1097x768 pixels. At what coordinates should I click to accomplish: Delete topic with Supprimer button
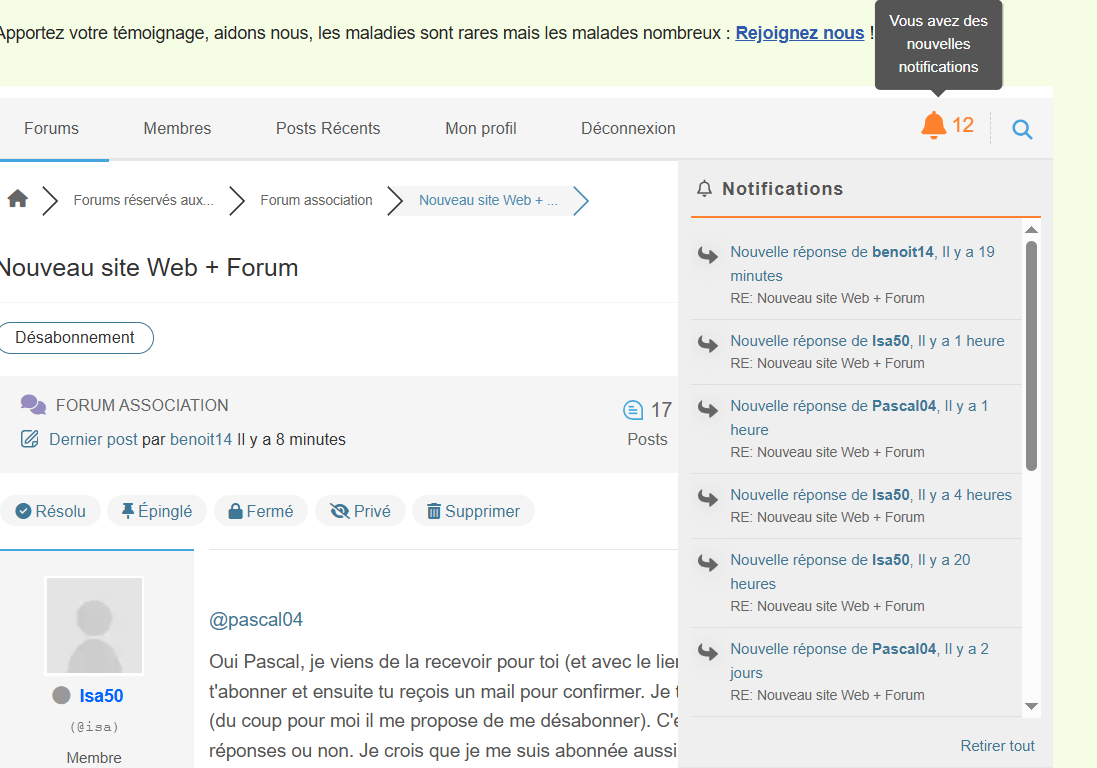(x=473, y=511)
